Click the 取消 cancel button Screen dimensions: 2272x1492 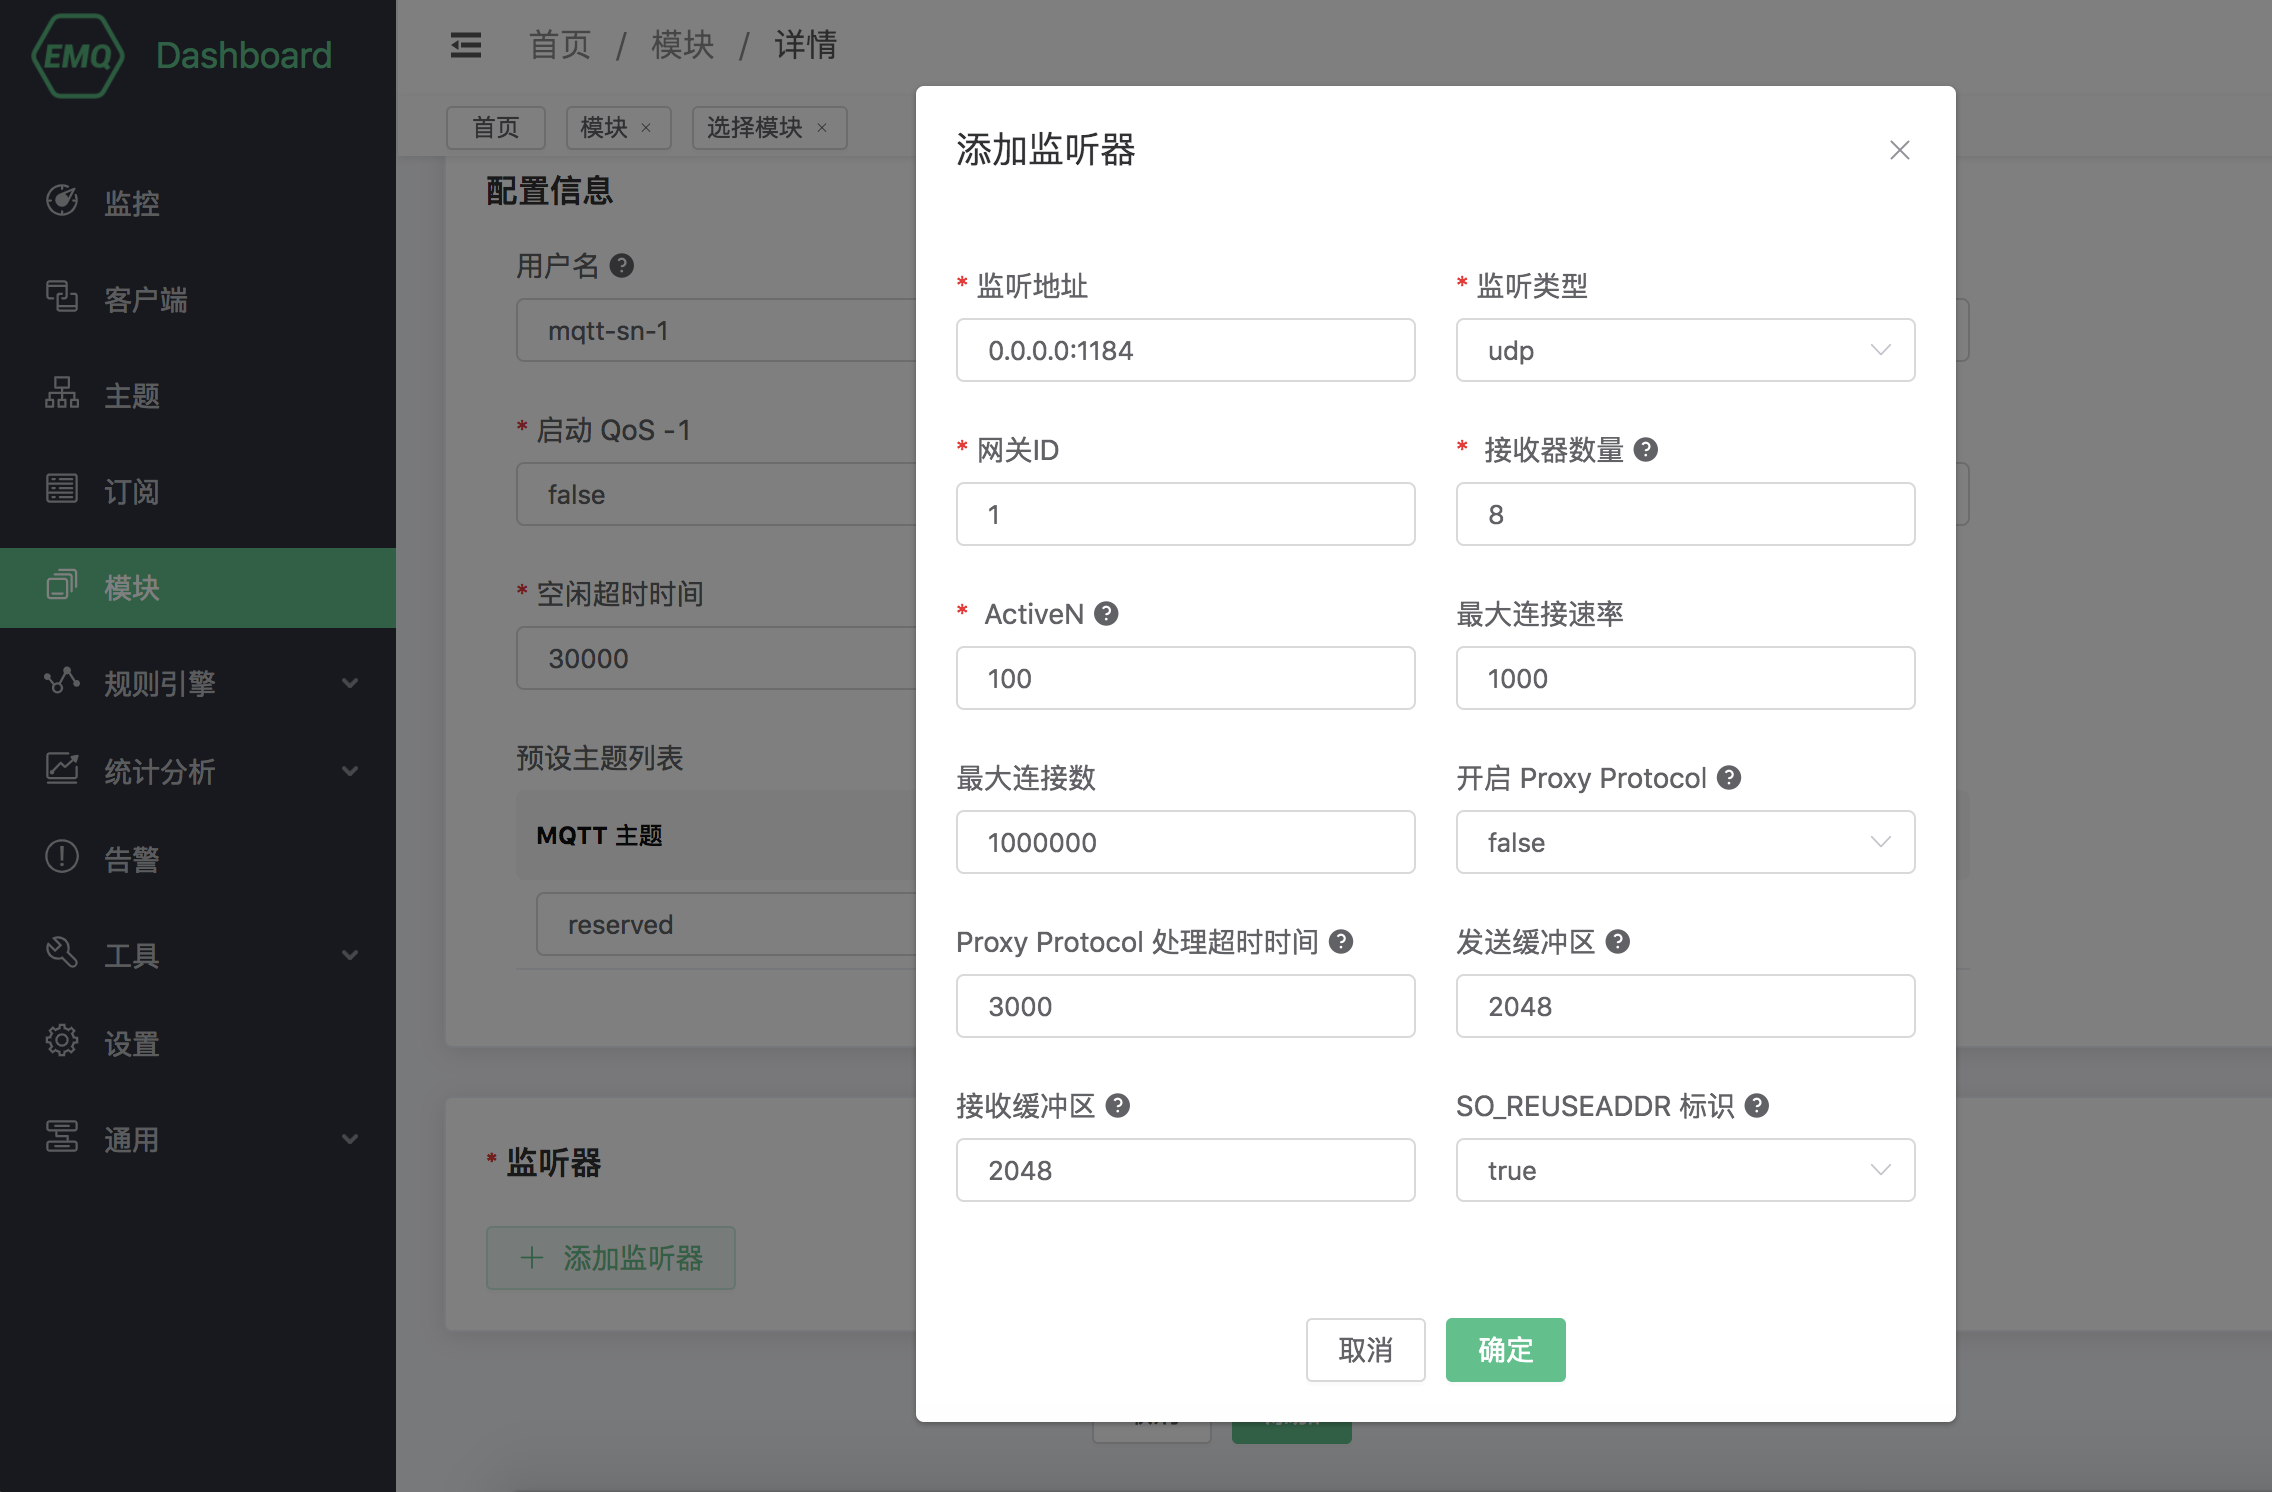pyautogui.click(x=1365, y=1350)
